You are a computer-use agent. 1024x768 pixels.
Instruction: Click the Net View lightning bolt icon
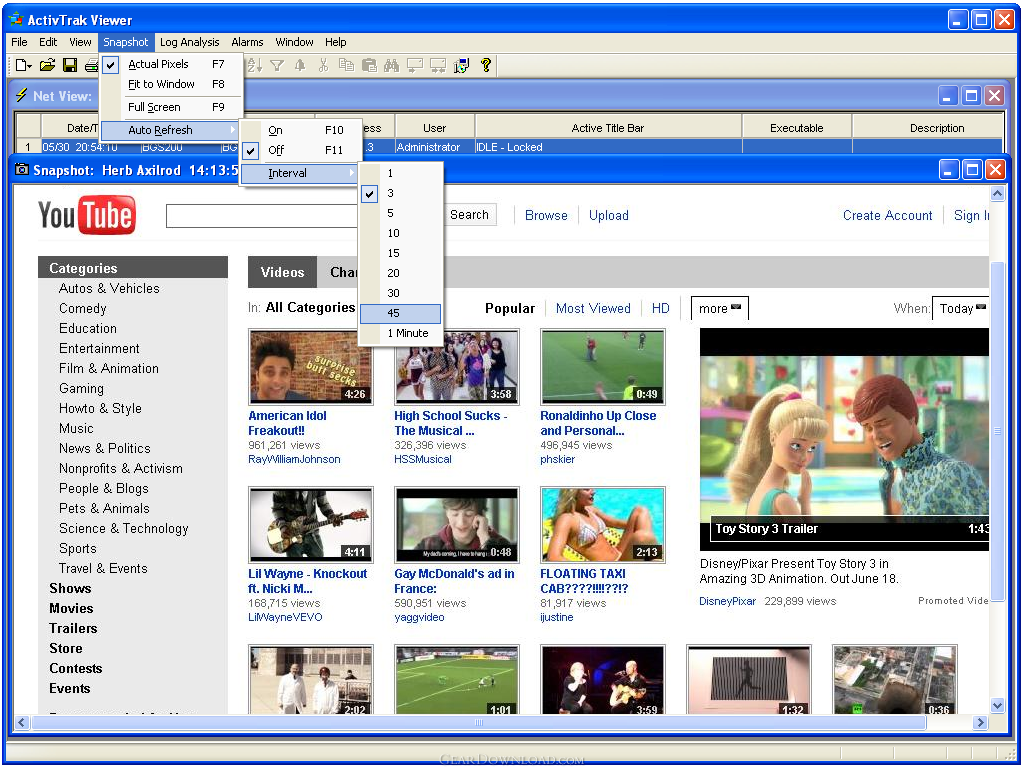(x=21, y=95)
